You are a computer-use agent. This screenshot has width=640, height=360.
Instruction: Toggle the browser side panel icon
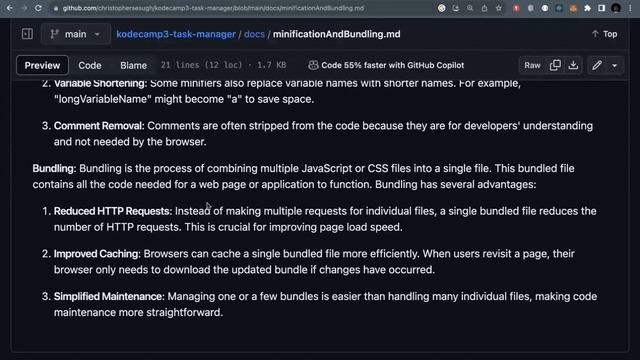coord(602,8)
